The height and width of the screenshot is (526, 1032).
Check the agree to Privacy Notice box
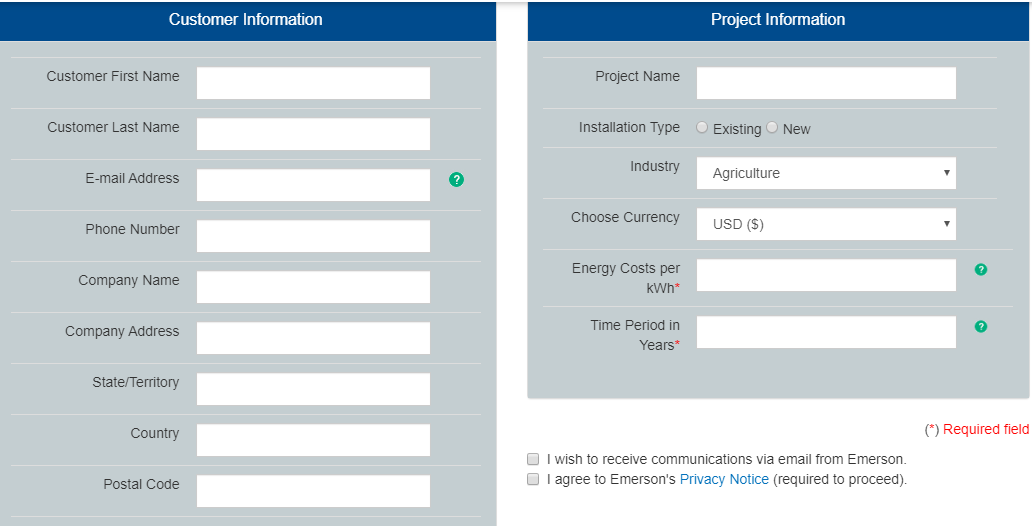click(x=533, y=479)
